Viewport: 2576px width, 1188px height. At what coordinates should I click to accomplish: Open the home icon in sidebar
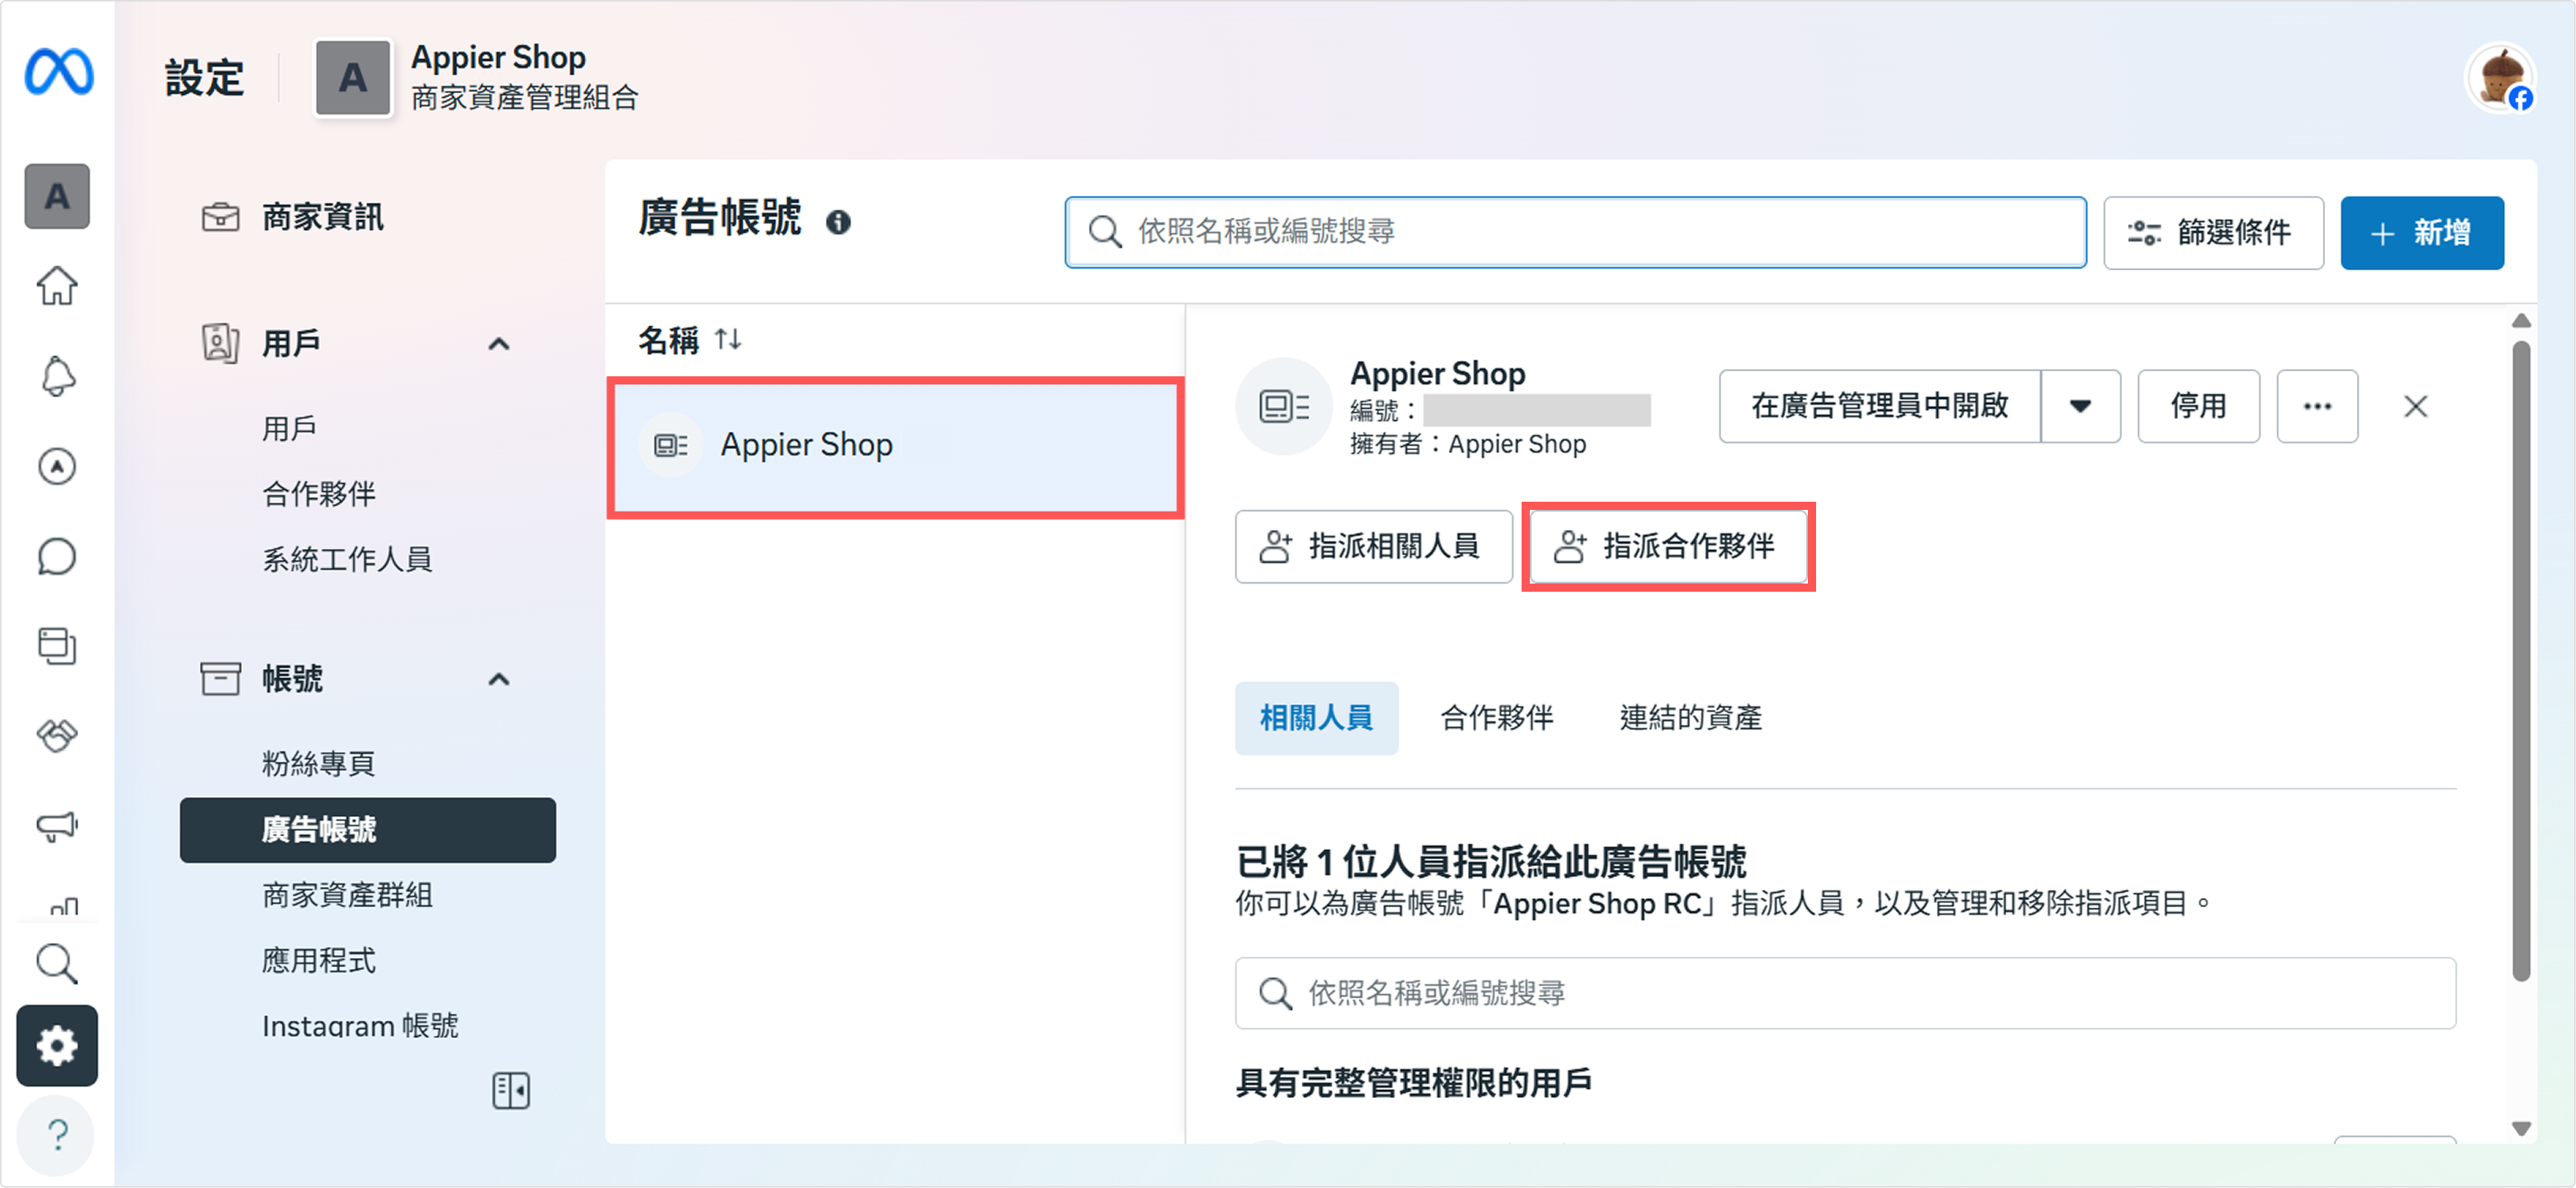click(57, 286)
